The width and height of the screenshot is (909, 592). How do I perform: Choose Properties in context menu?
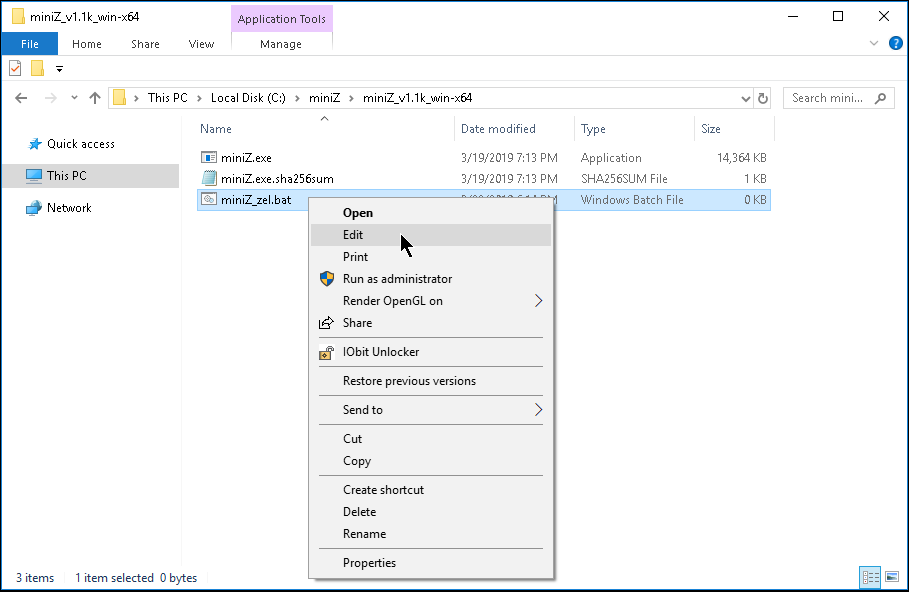[x=431, y=563]
